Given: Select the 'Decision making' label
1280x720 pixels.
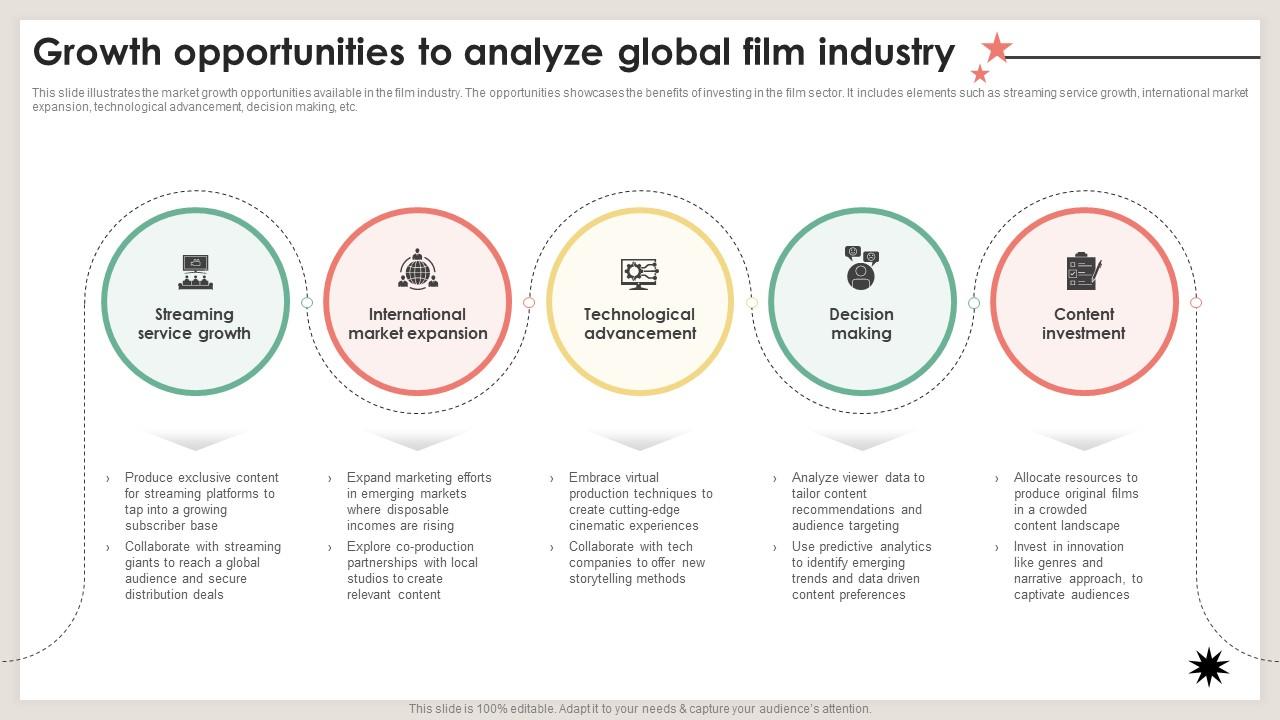Looking at the screenshot, I should coord(861,324).
